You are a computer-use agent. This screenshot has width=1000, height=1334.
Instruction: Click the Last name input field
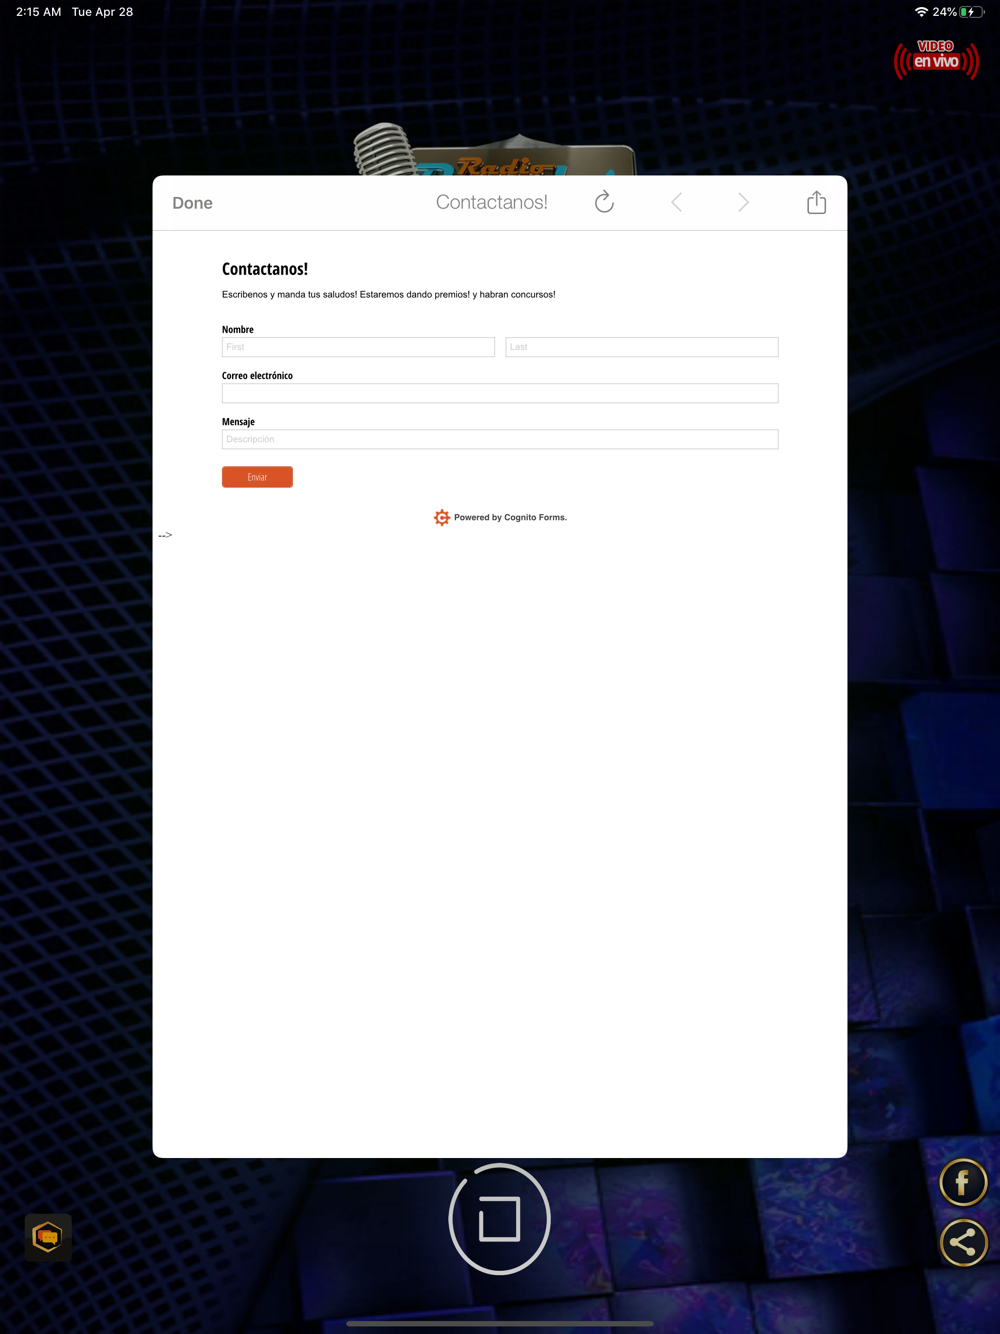642,347
